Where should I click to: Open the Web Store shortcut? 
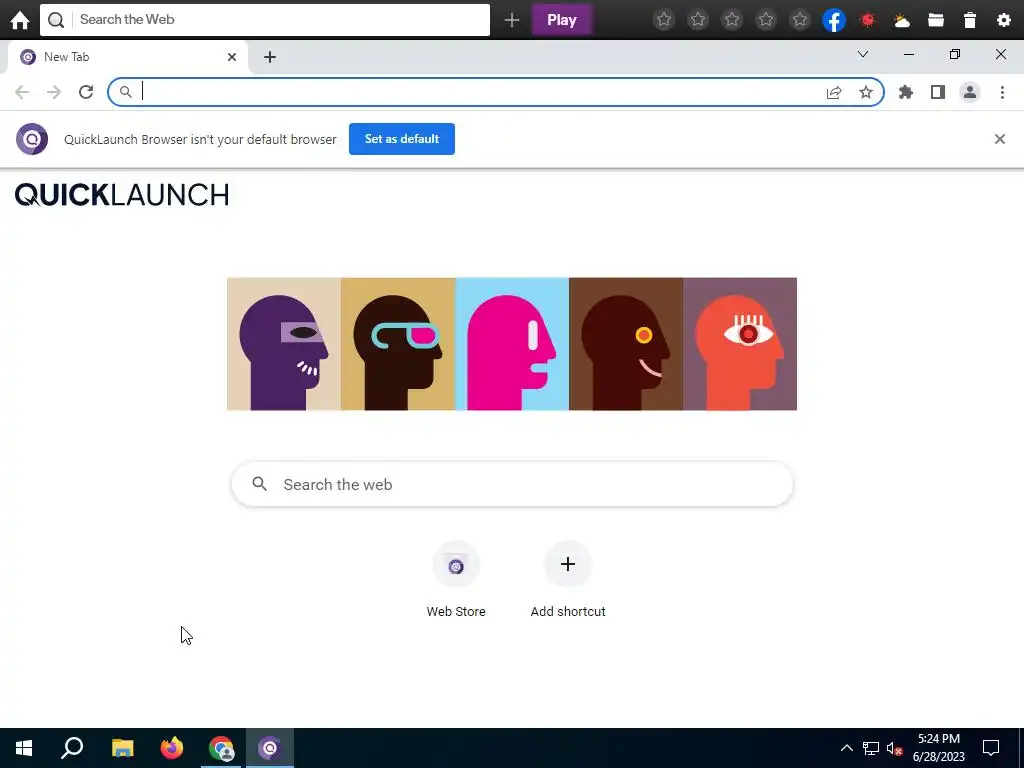[x=456, y=580]
